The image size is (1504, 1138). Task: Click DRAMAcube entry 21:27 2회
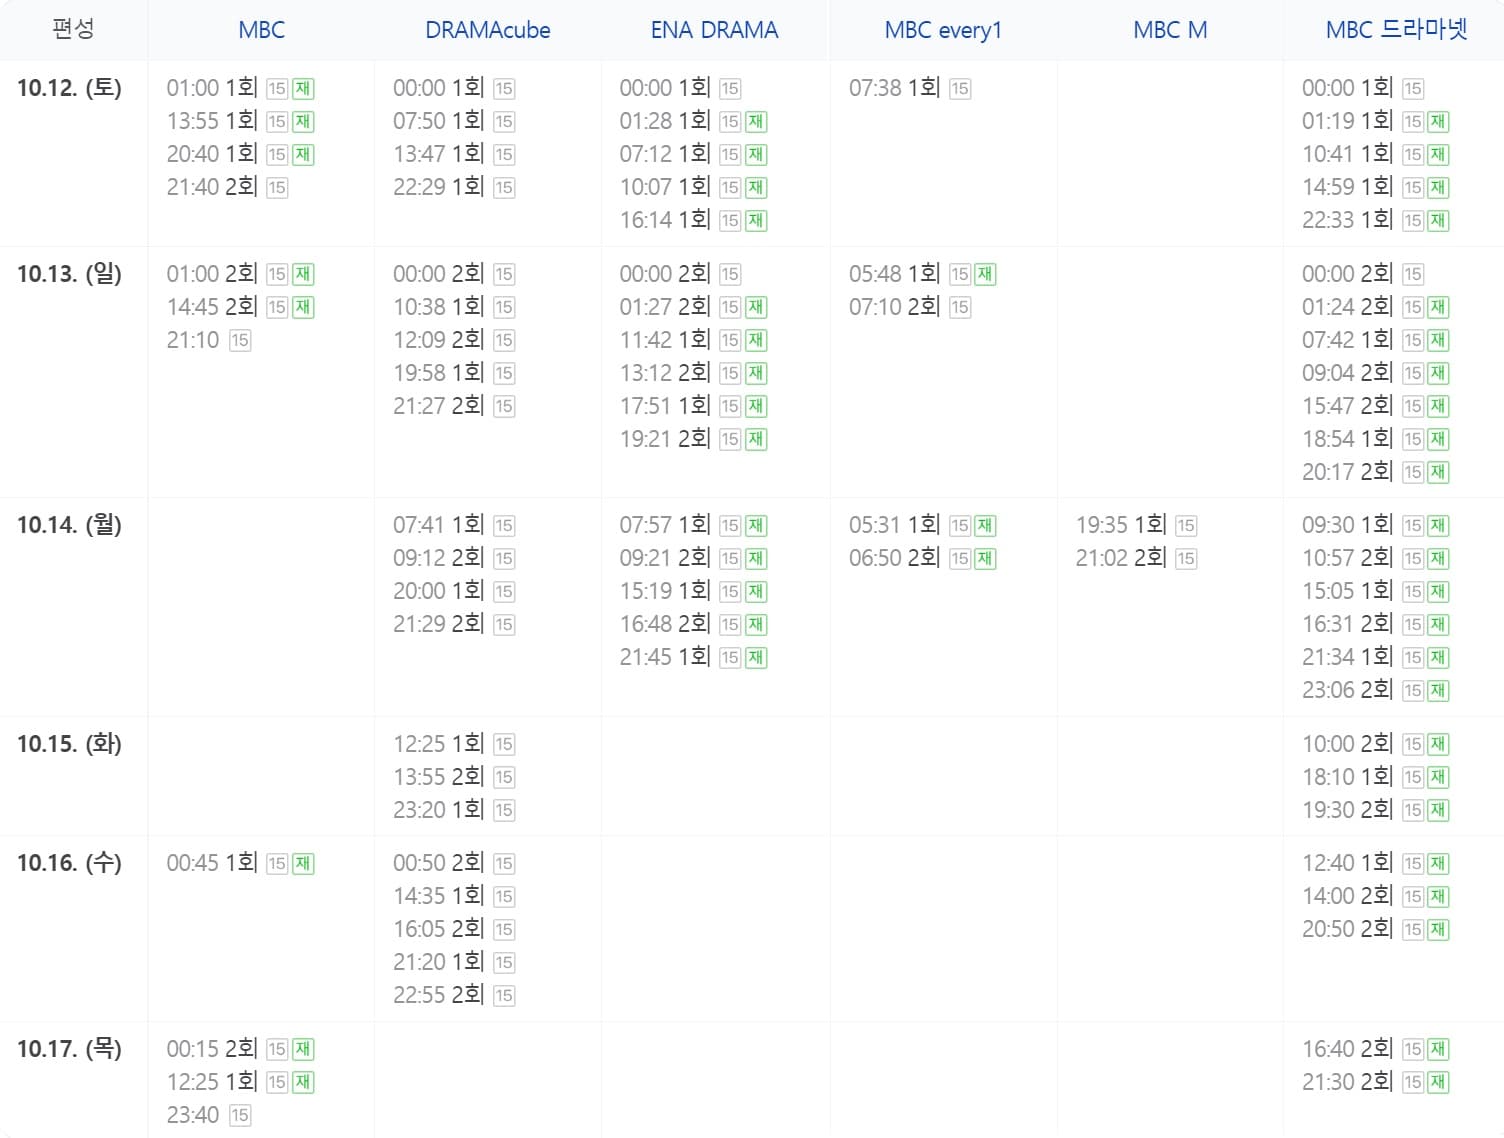pyautogui.click(x=438, y=405)
